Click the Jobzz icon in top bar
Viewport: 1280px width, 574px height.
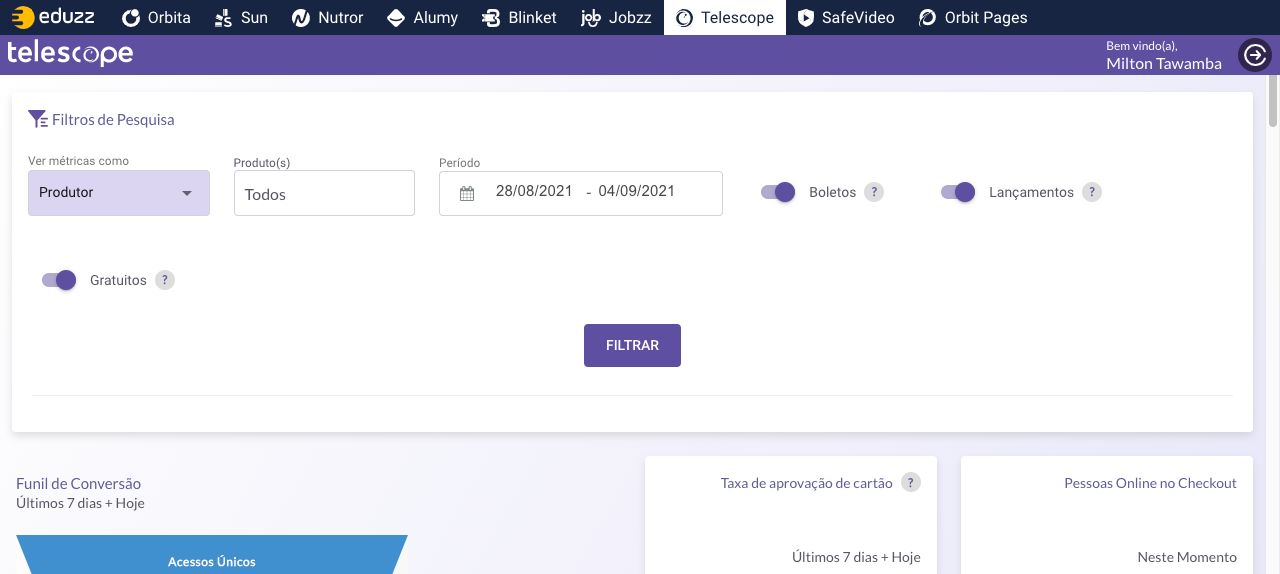click(x=591, y=18)
